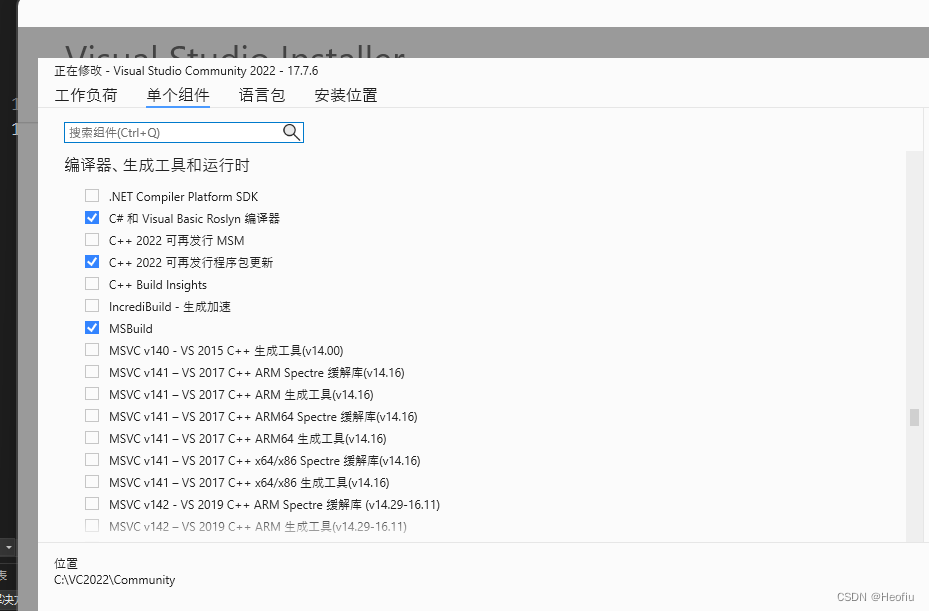Viewport: 929px width, 611px height.
Task: Enable MSVC v142 VS 2019 ARM 生成工具
Action: pyautogui.click(x=92, y=526)
